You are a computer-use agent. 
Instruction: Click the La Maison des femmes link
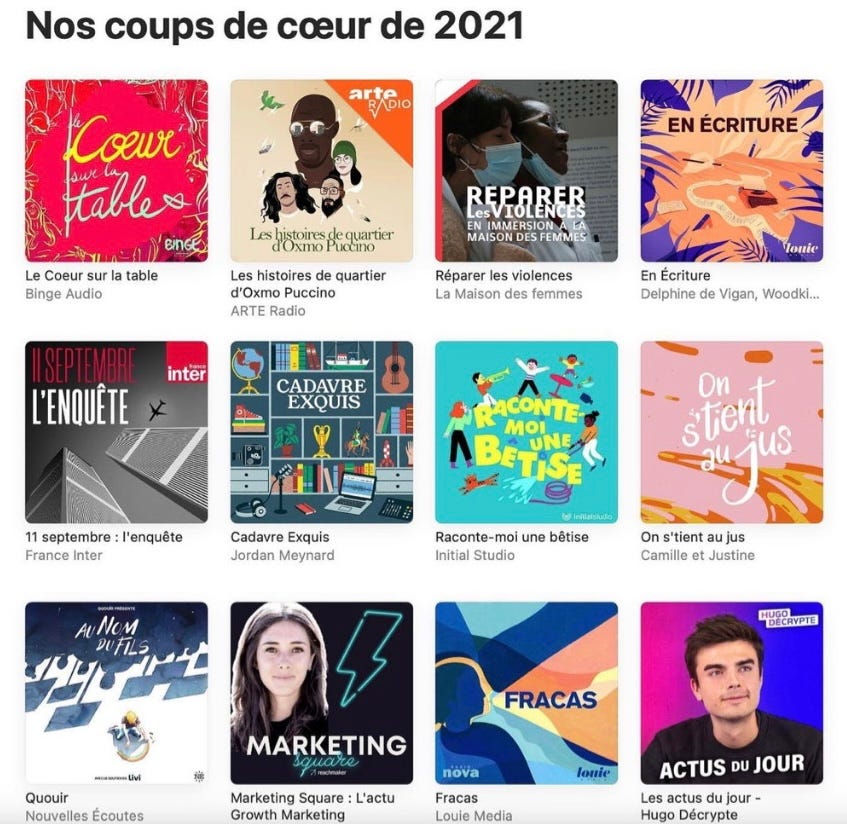pos(509,294)
